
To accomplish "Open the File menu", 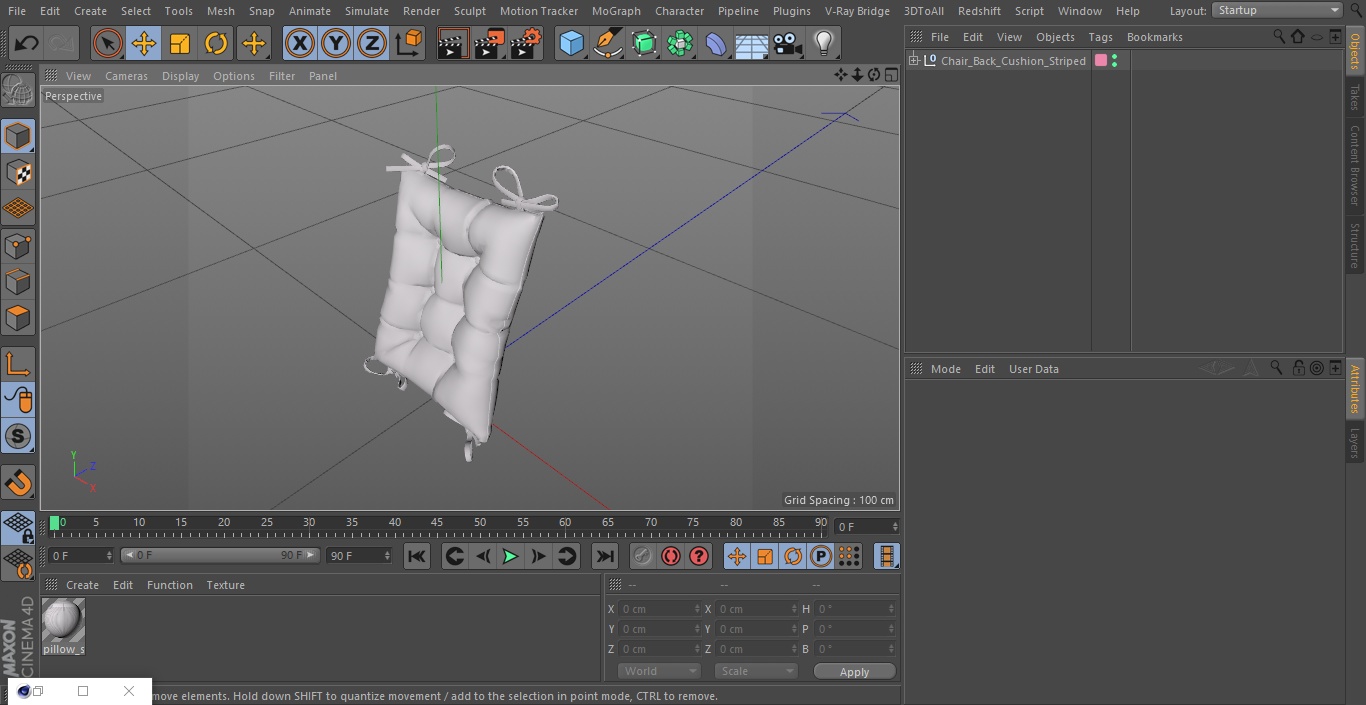I will (17, 11).
